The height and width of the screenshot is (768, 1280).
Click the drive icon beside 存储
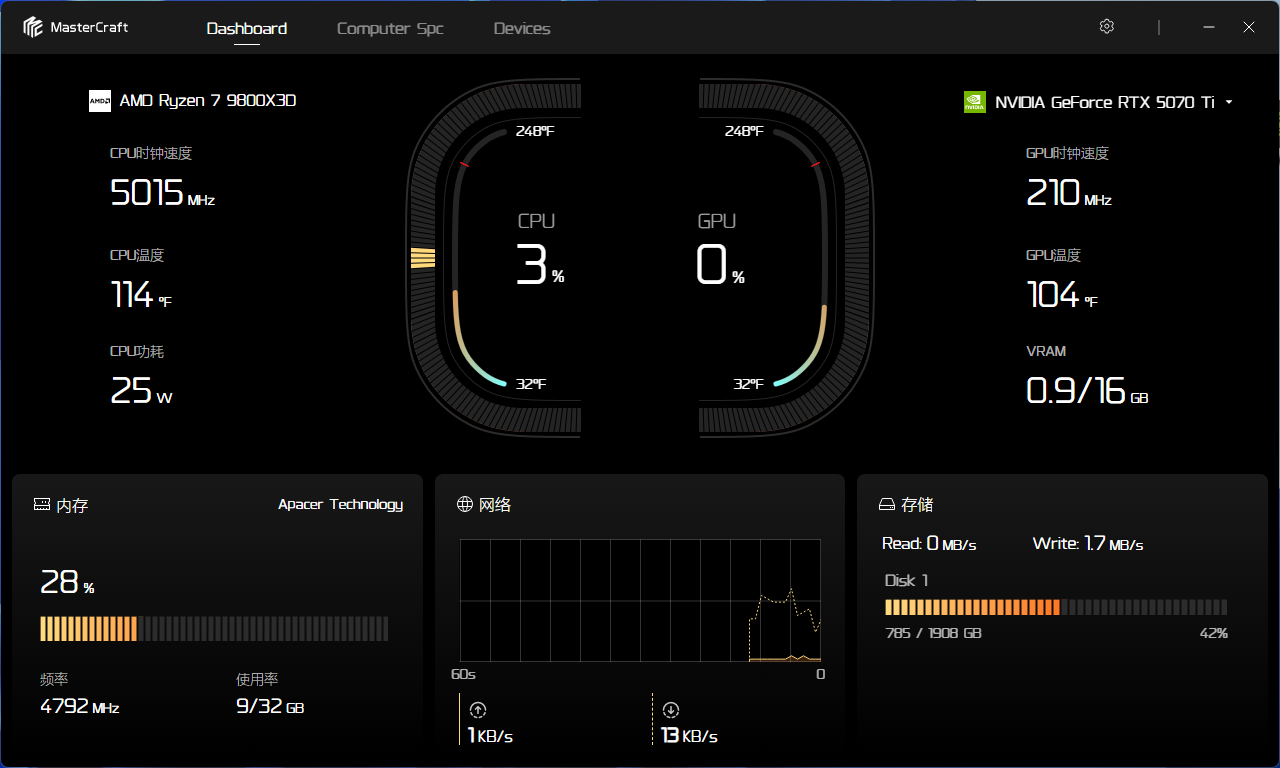(x=886, y=505)
